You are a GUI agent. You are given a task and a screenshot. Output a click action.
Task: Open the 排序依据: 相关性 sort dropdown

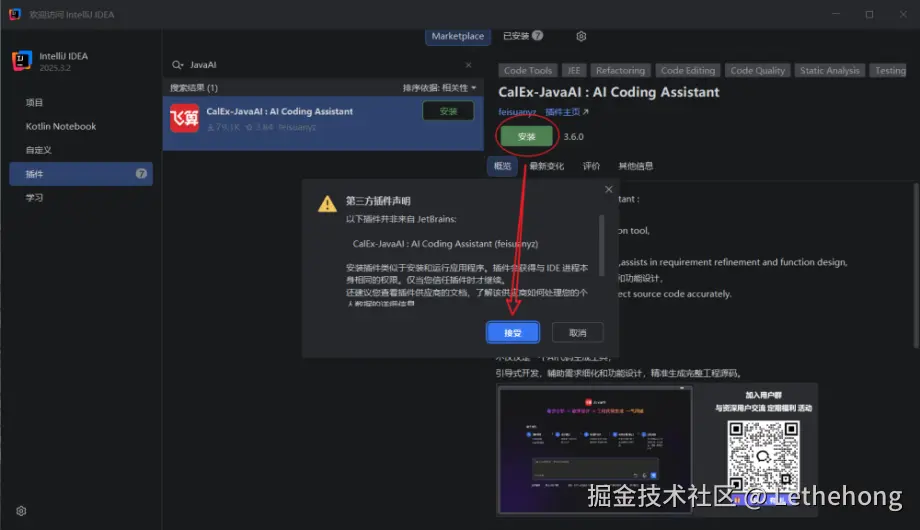pos(439,87)
